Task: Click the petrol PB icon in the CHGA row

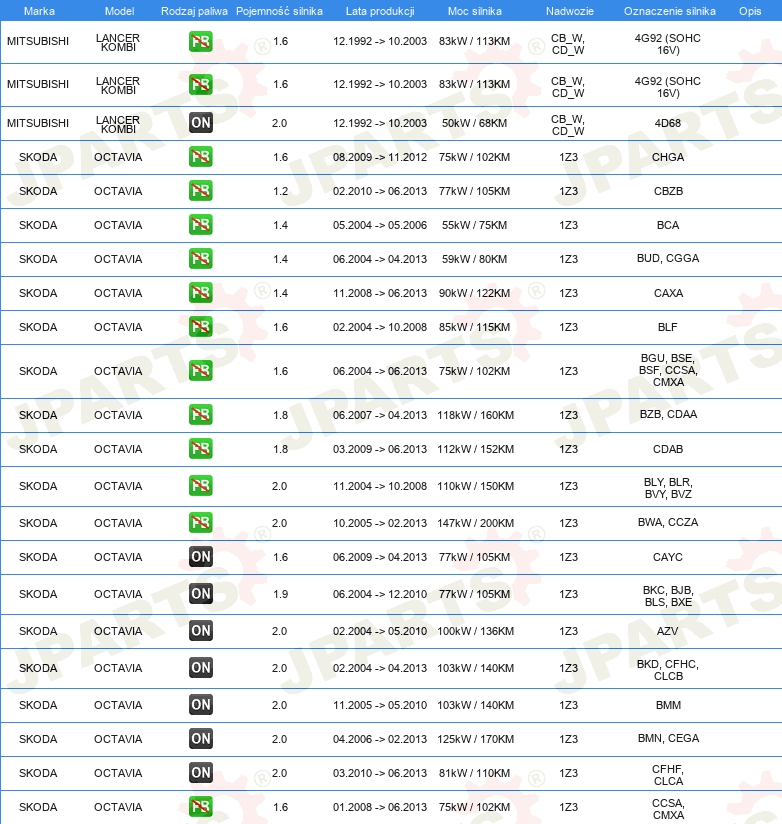Action: pyautogui.click(x=201, y=157)
